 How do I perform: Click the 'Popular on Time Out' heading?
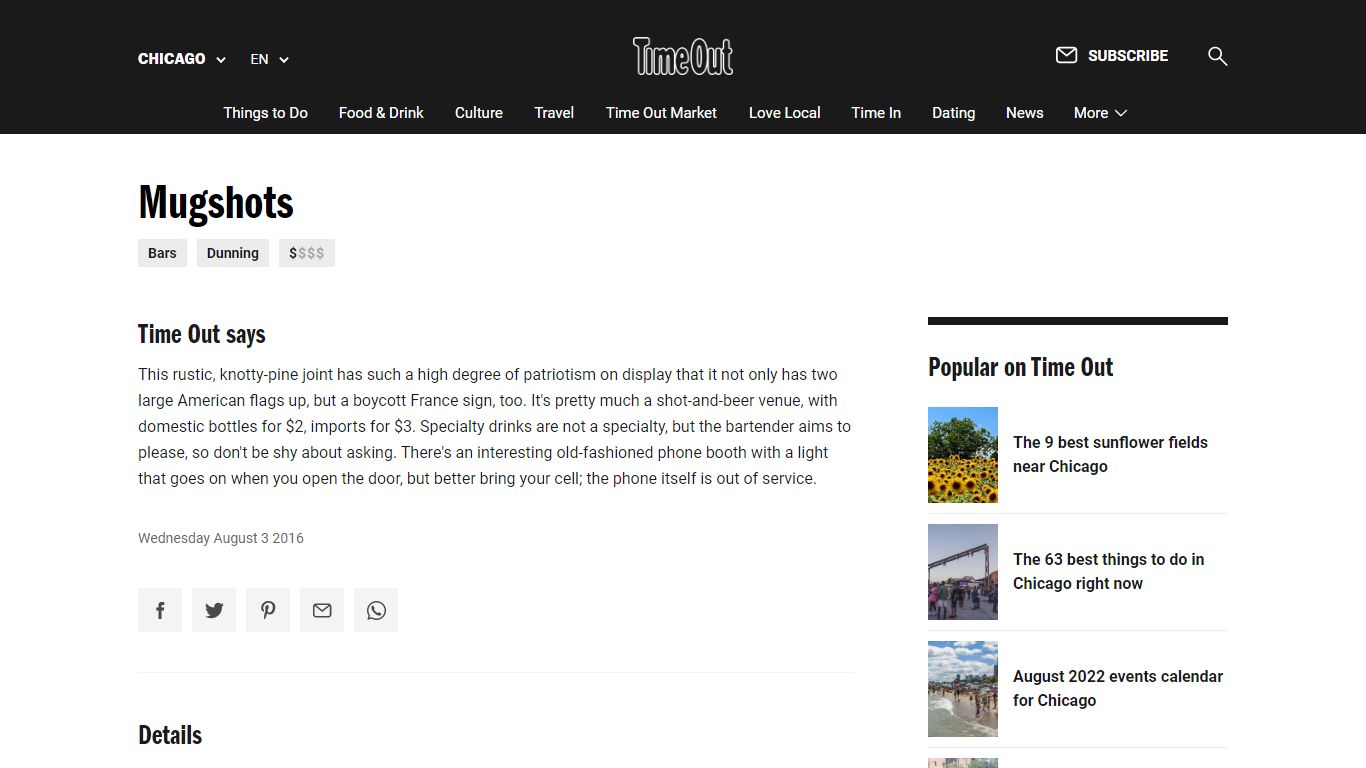pos(1020,367)
